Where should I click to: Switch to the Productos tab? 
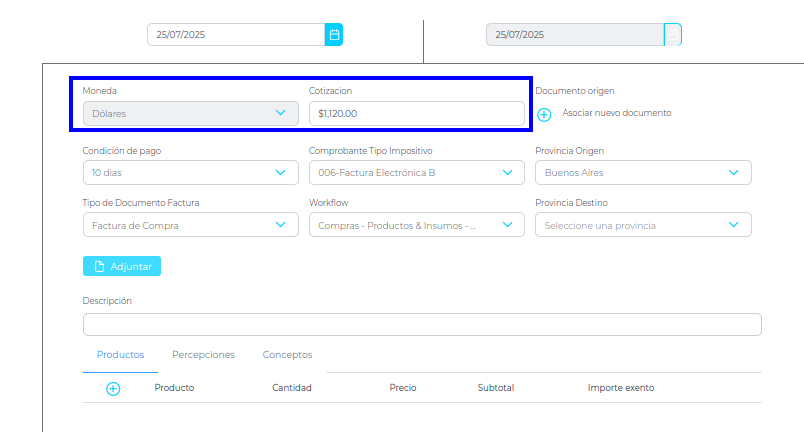[x=120, y=355]
